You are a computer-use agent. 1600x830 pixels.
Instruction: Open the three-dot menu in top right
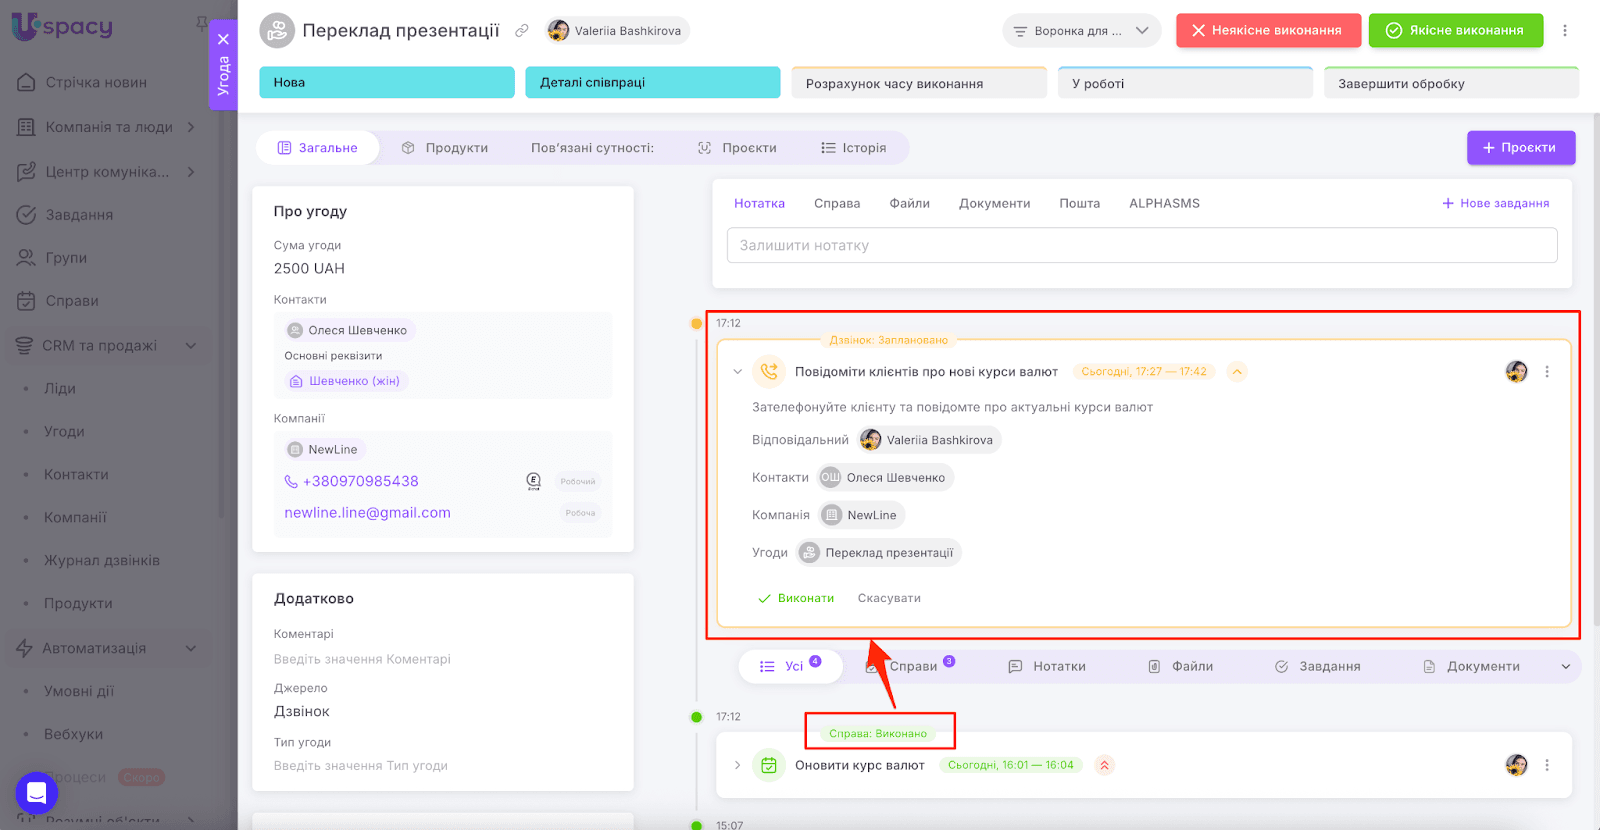point(1565,31)
